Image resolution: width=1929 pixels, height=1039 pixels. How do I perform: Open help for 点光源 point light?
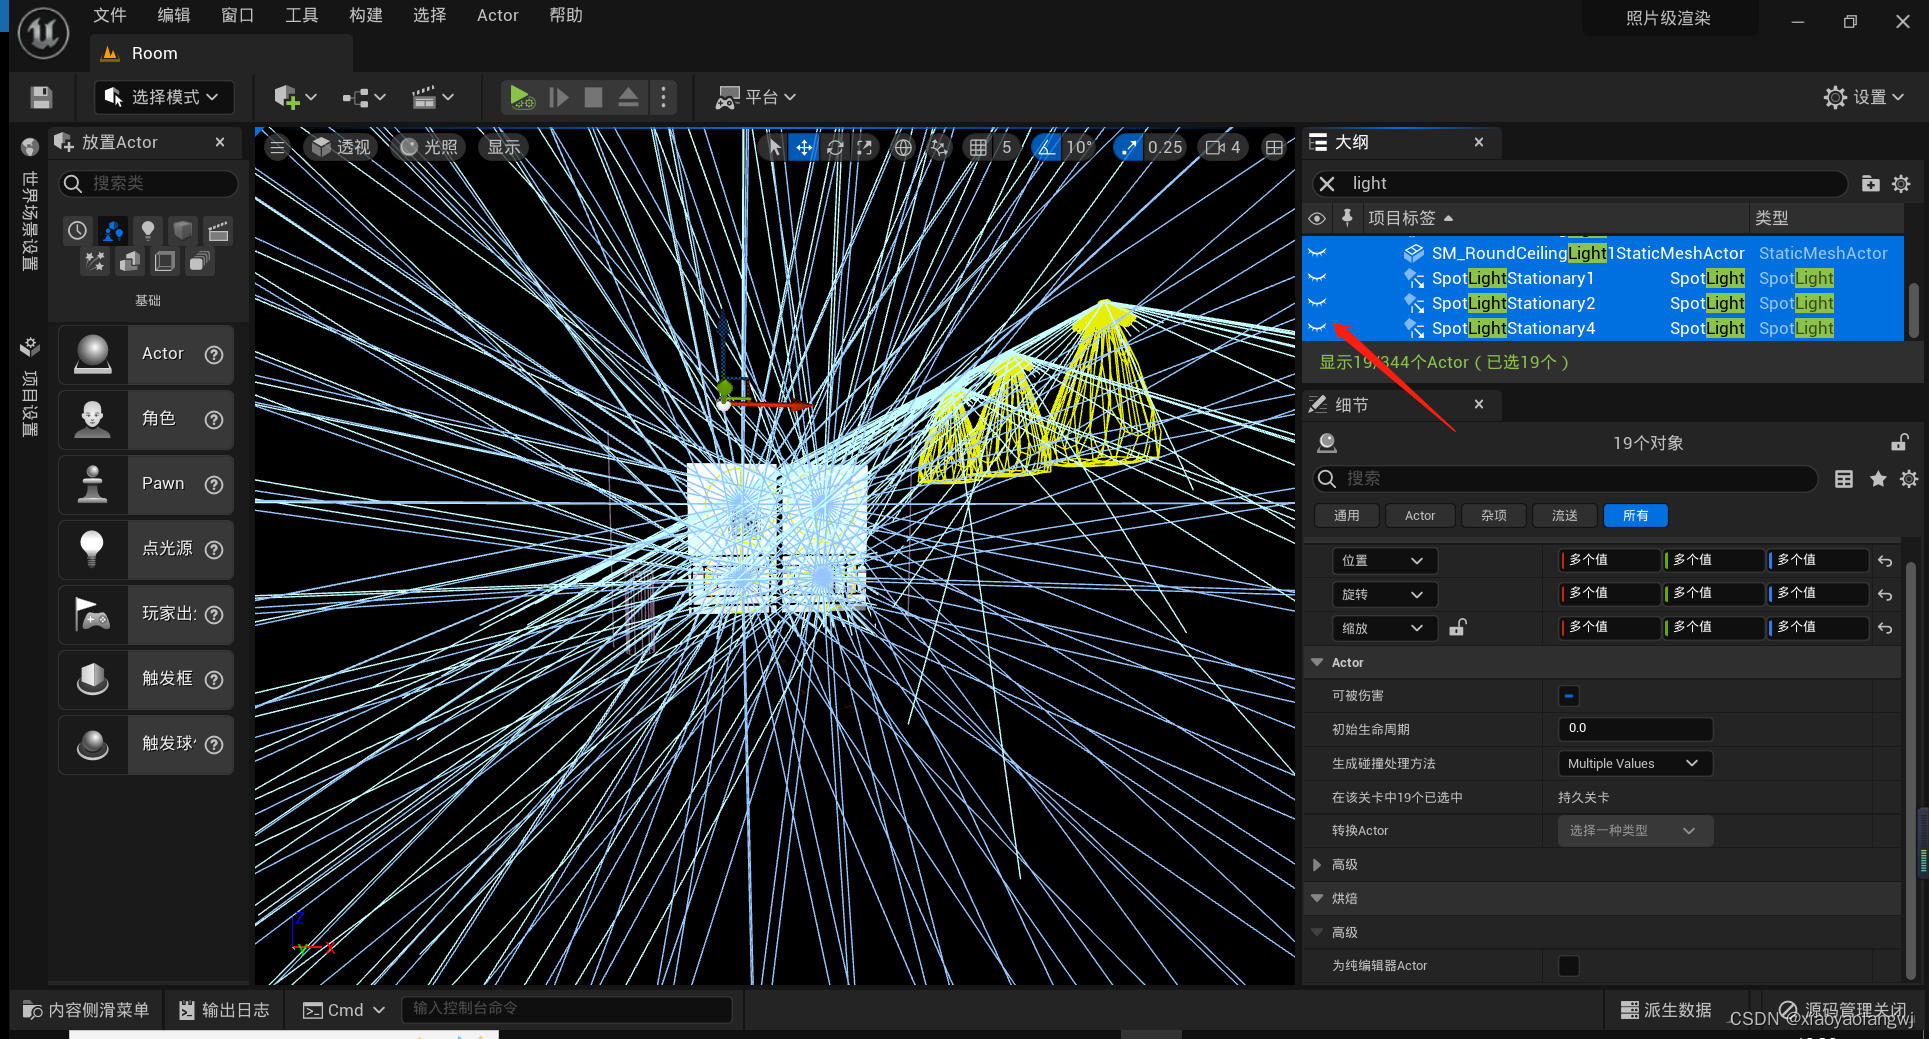click(x=214, y=549)
